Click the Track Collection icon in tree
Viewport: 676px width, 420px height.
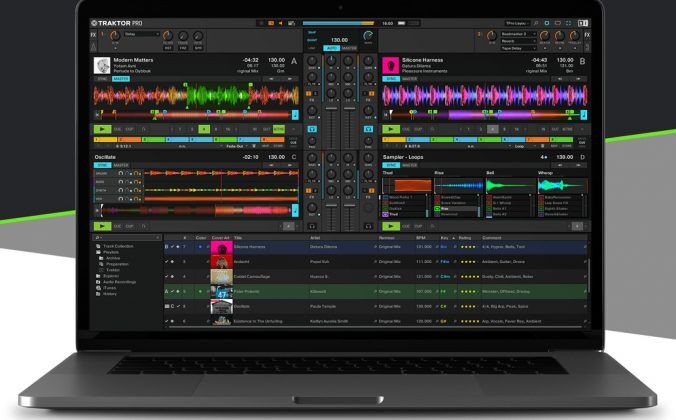[x=98, y=246]
